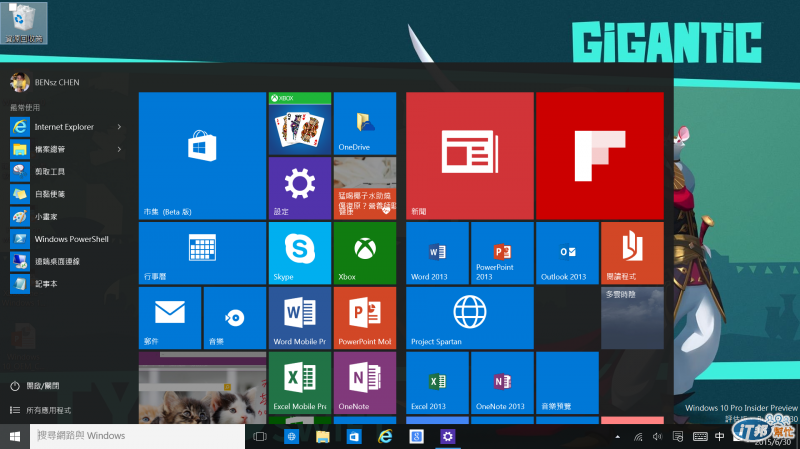Viewport: 800px width, 449px height.
Task: Click the Power button in Start menu
Action: 35,386
